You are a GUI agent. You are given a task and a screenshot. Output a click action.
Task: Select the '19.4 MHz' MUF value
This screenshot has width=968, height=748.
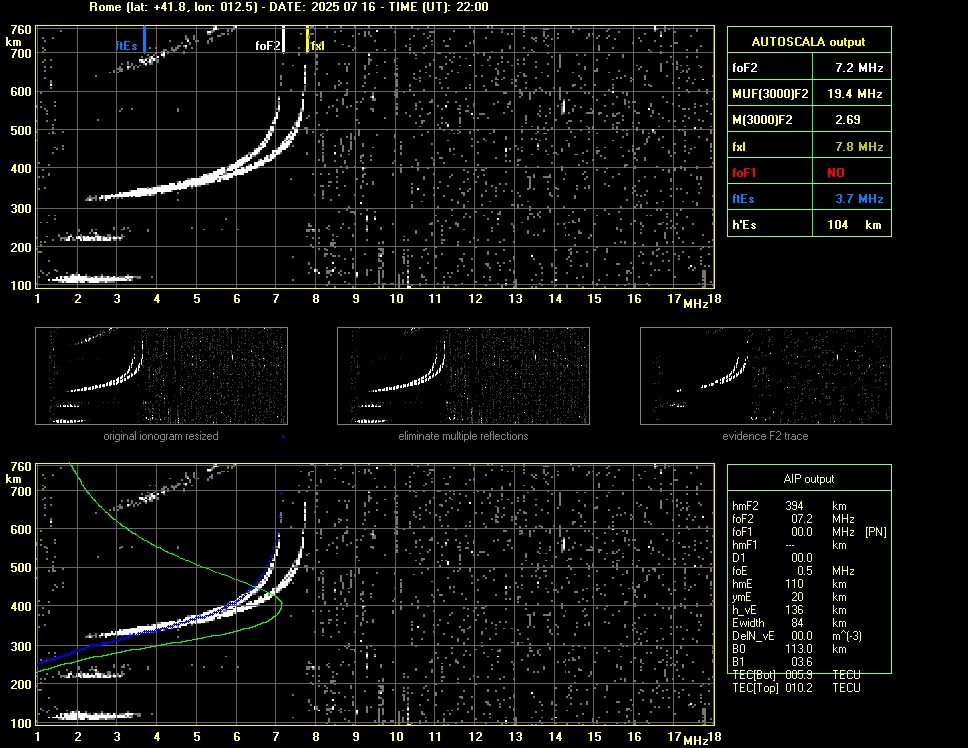[x=855, y=94]
